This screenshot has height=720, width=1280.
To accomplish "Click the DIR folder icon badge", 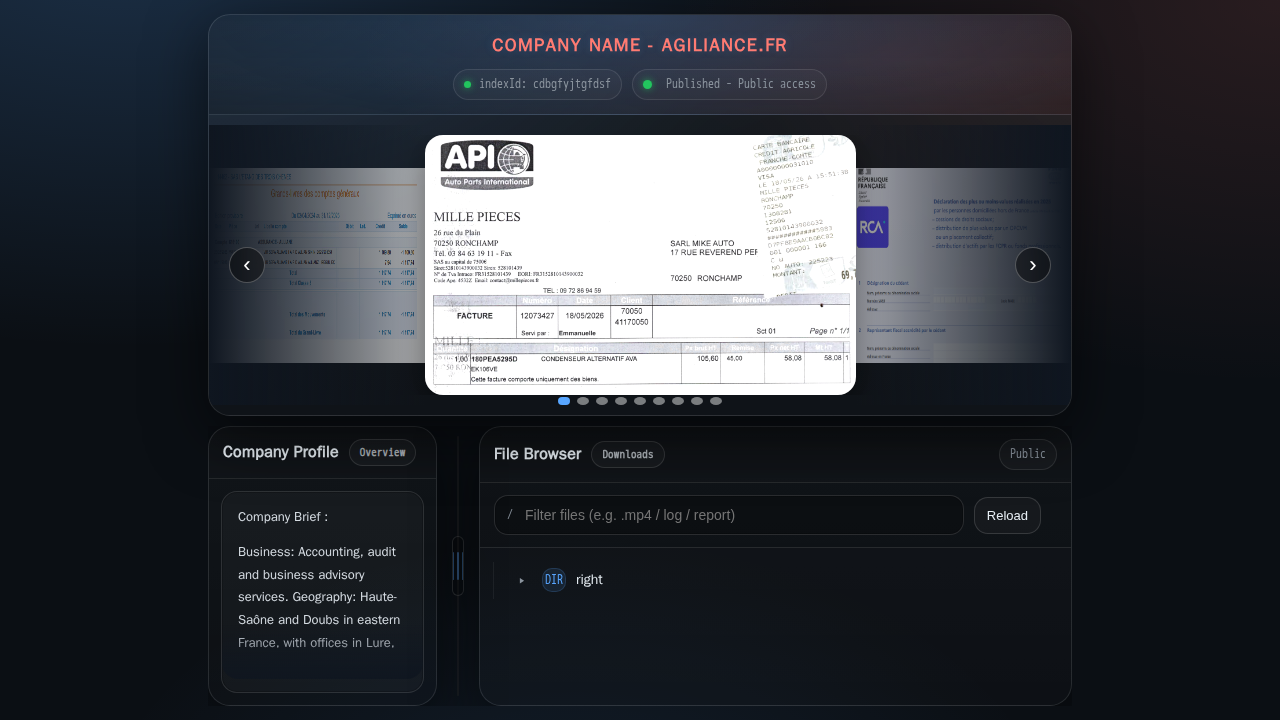I will tap(554, 580).
